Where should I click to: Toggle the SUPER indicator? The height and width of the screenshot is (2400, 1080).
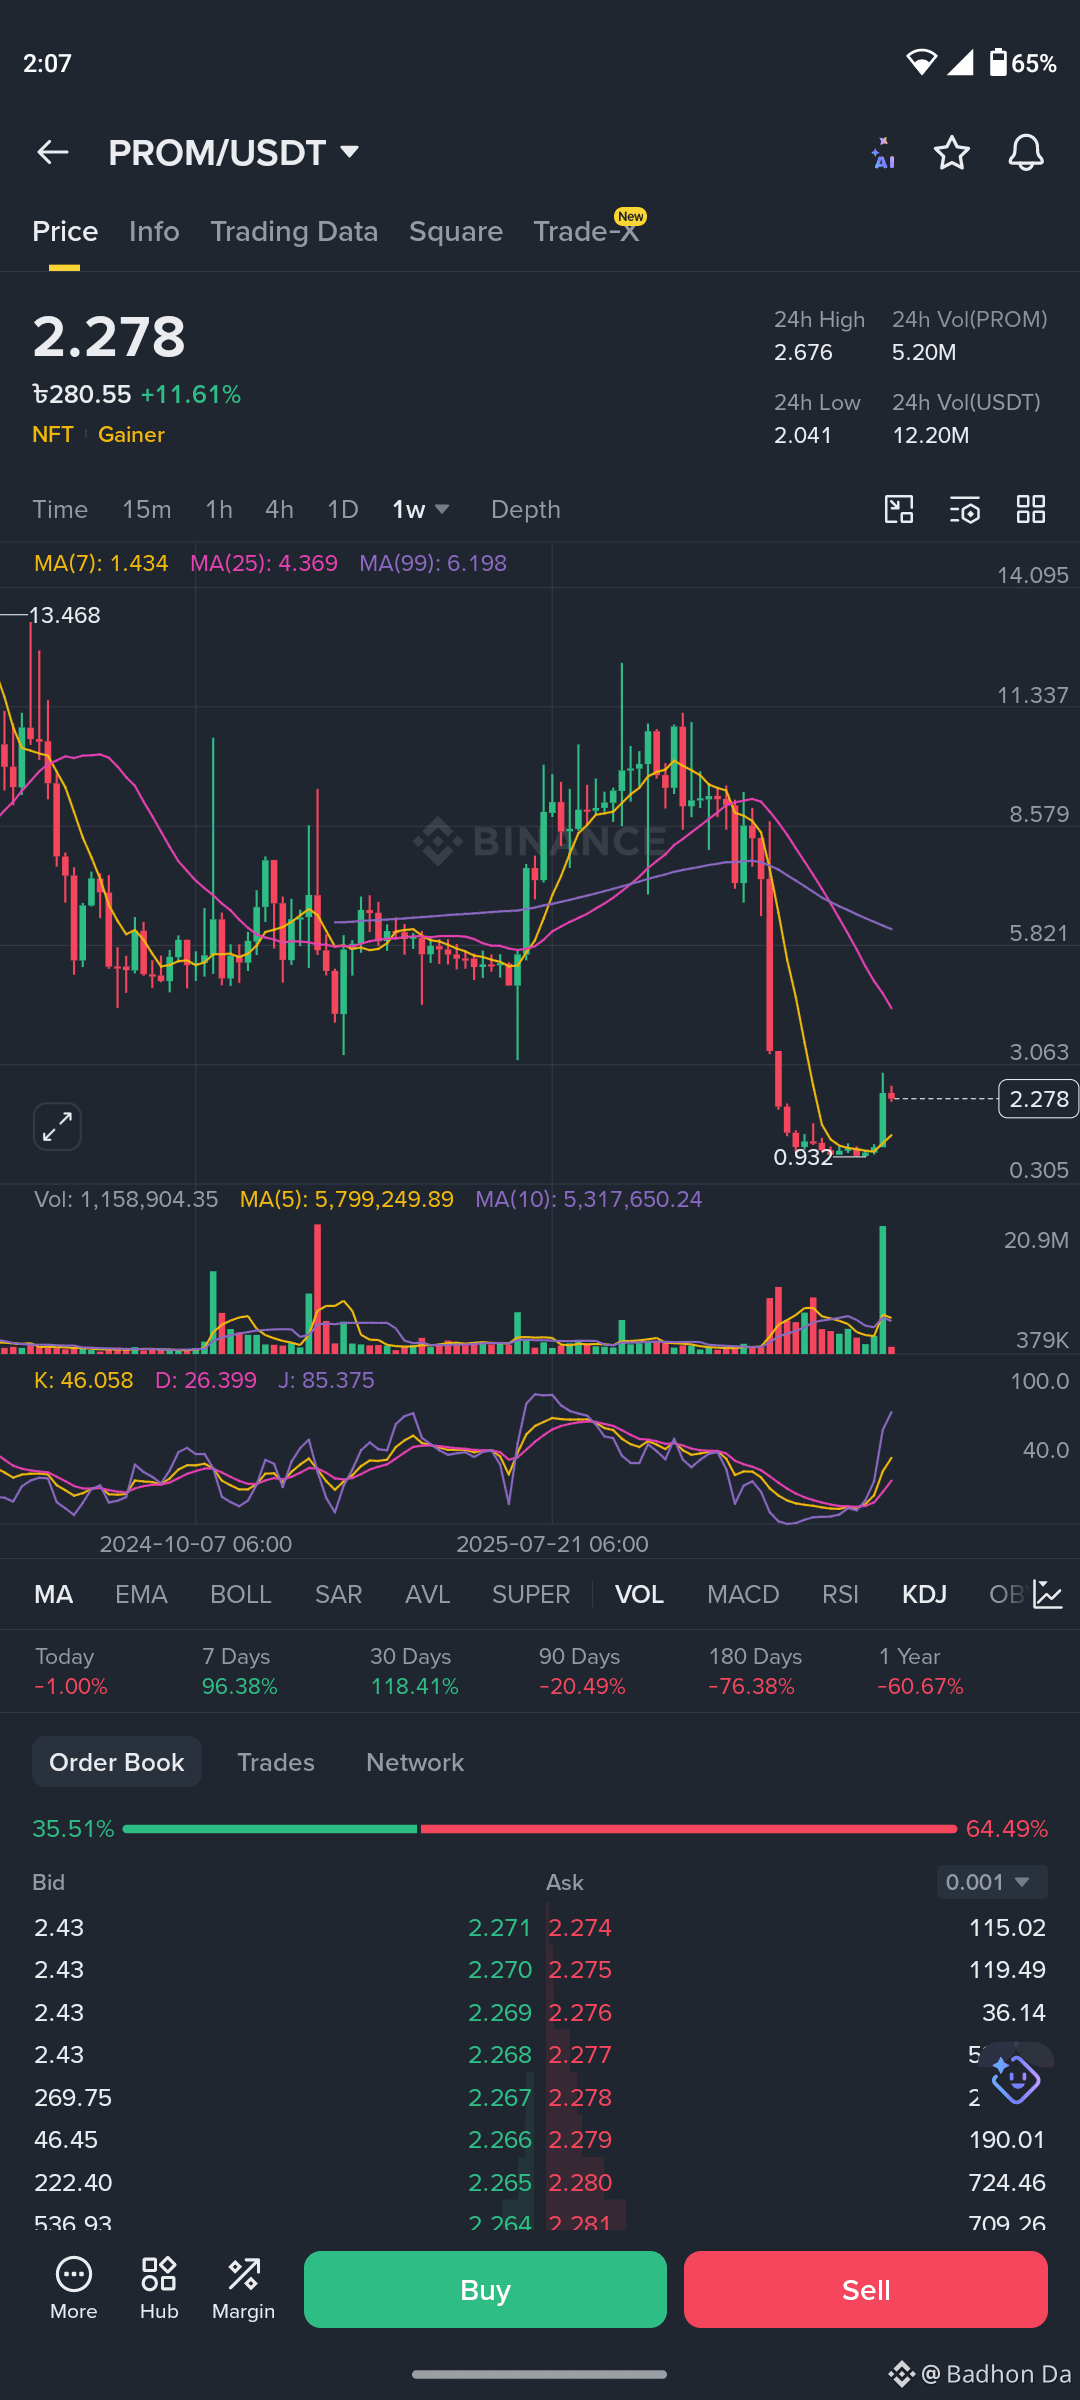coord(531,1594)
